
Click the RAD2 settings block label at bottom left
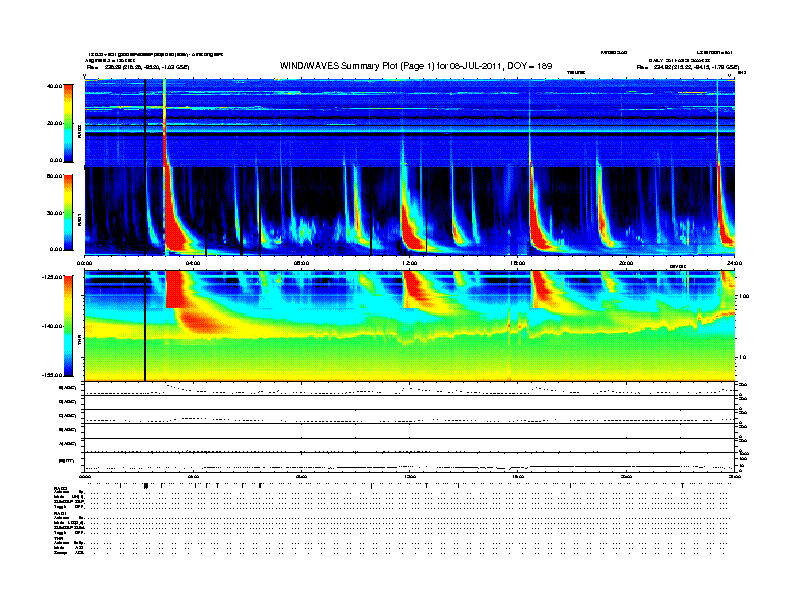[61, 489]
